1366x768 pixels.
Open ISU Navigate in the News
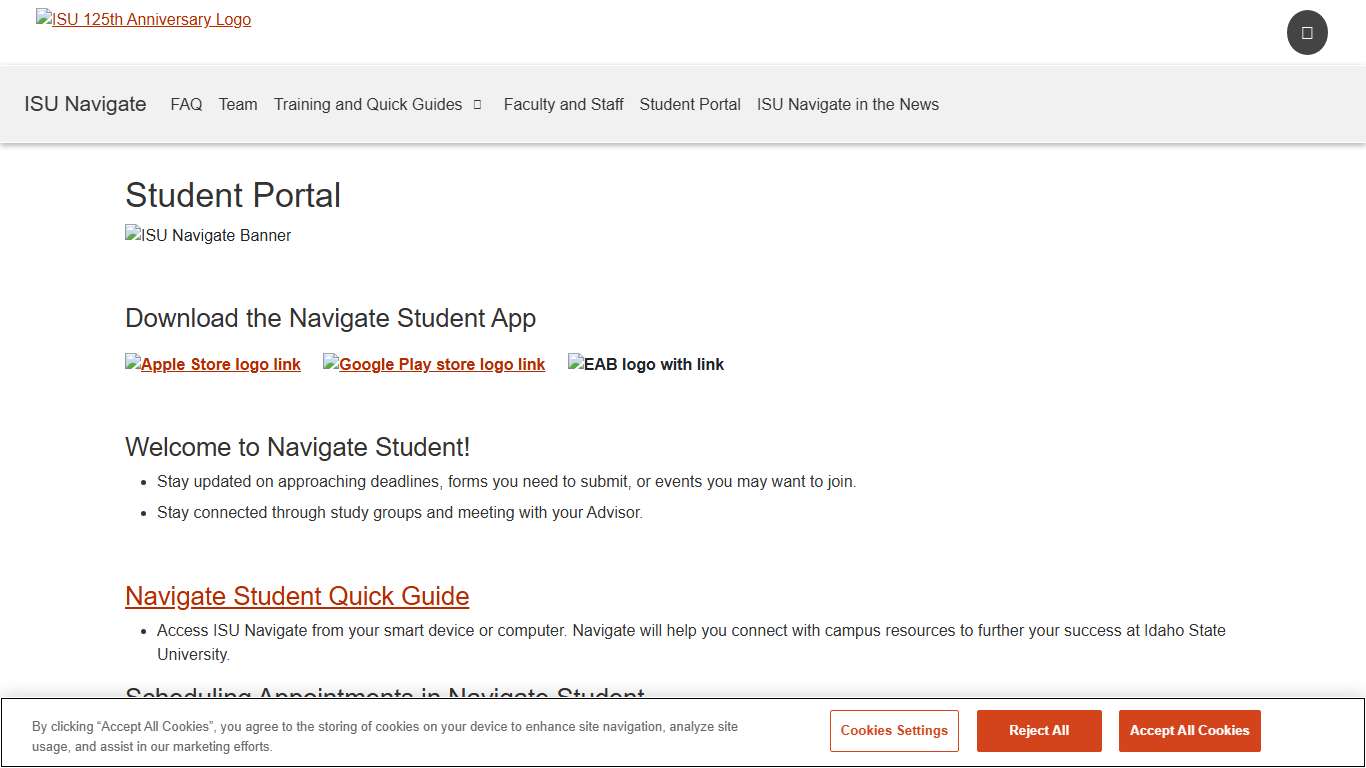point(848,104)
